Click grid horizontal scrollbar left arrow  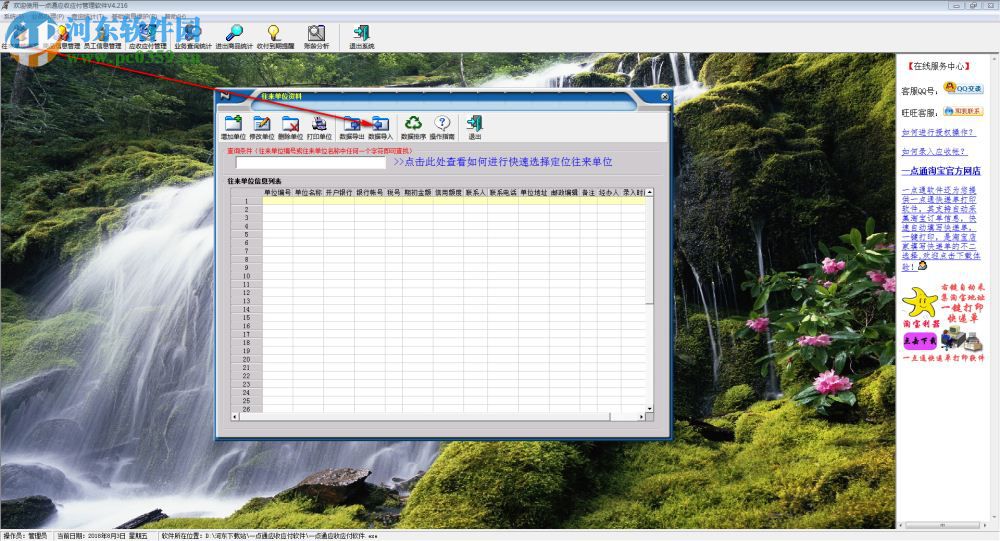[x=235, y=417]
